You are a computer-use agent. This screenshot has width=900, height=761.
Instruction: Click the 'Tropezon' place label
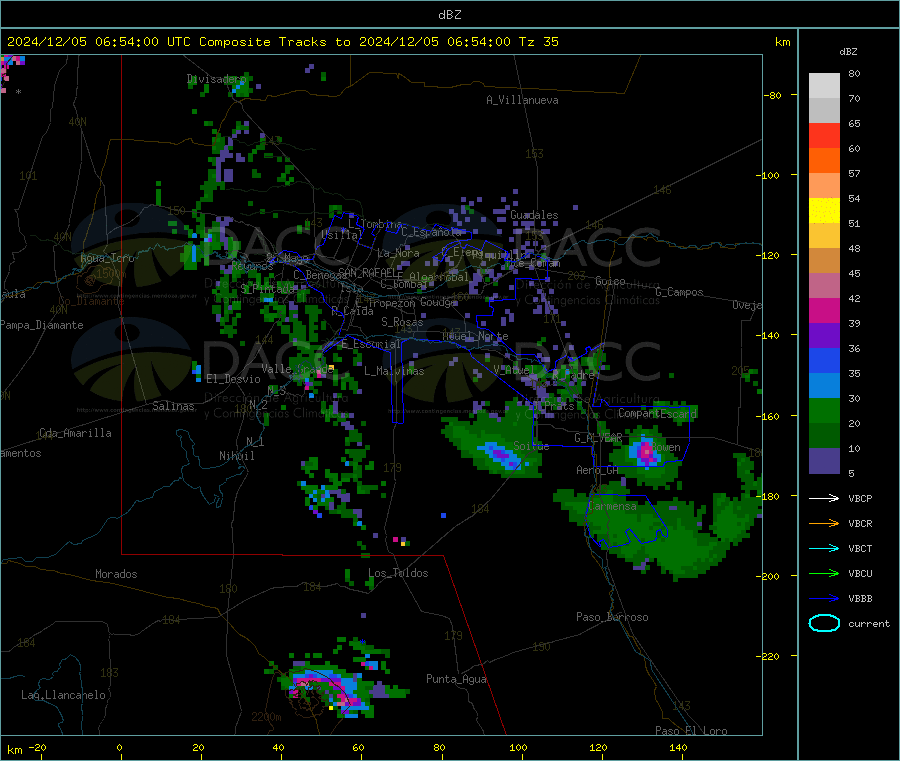coord(391,303)
